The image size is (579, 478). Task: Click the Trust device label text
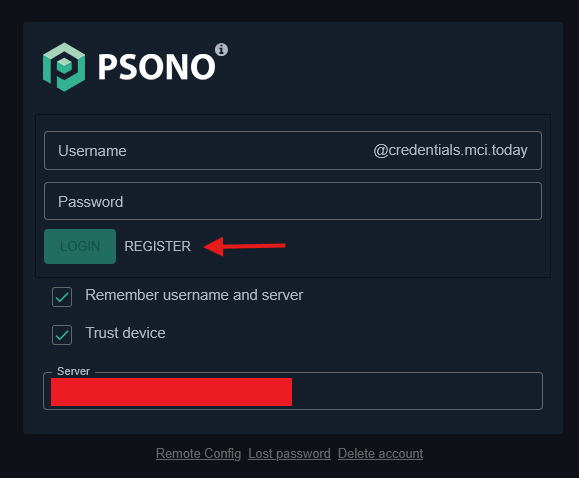tap(125, 333)
